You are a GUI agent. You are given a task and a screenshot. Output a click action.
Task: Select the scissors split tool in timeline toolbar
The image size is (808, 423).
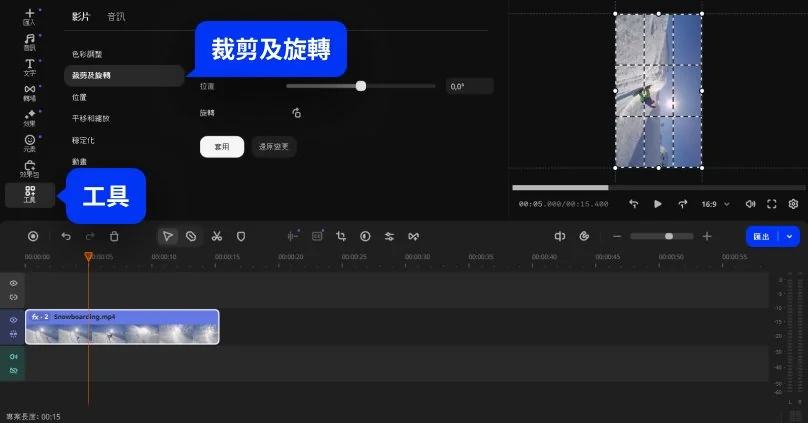216,236
